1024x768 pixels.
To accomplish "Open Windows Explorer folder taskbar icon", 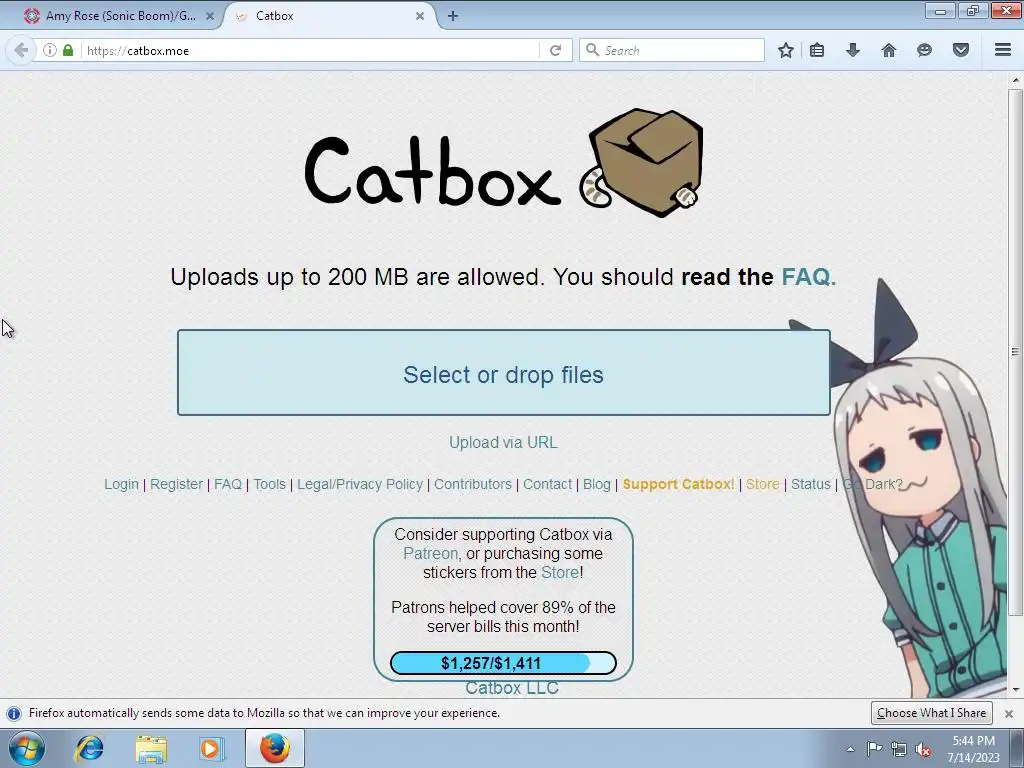I will point(151,748).
